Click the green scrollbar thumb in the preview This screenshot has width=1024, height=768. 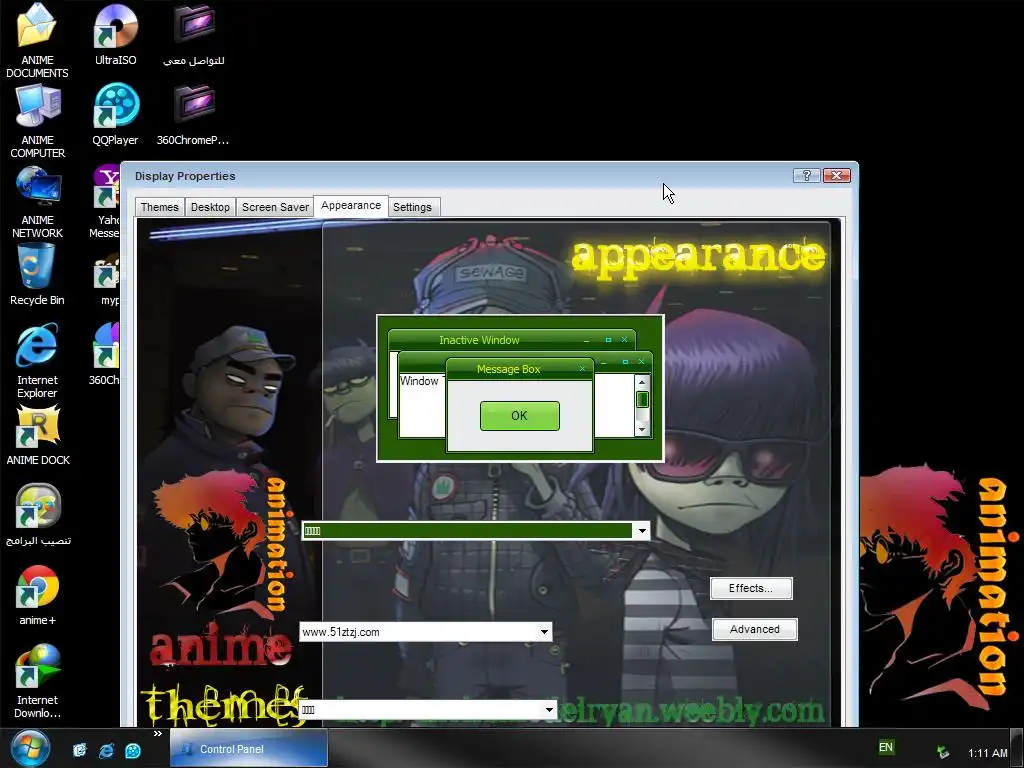tap(642, 399)
